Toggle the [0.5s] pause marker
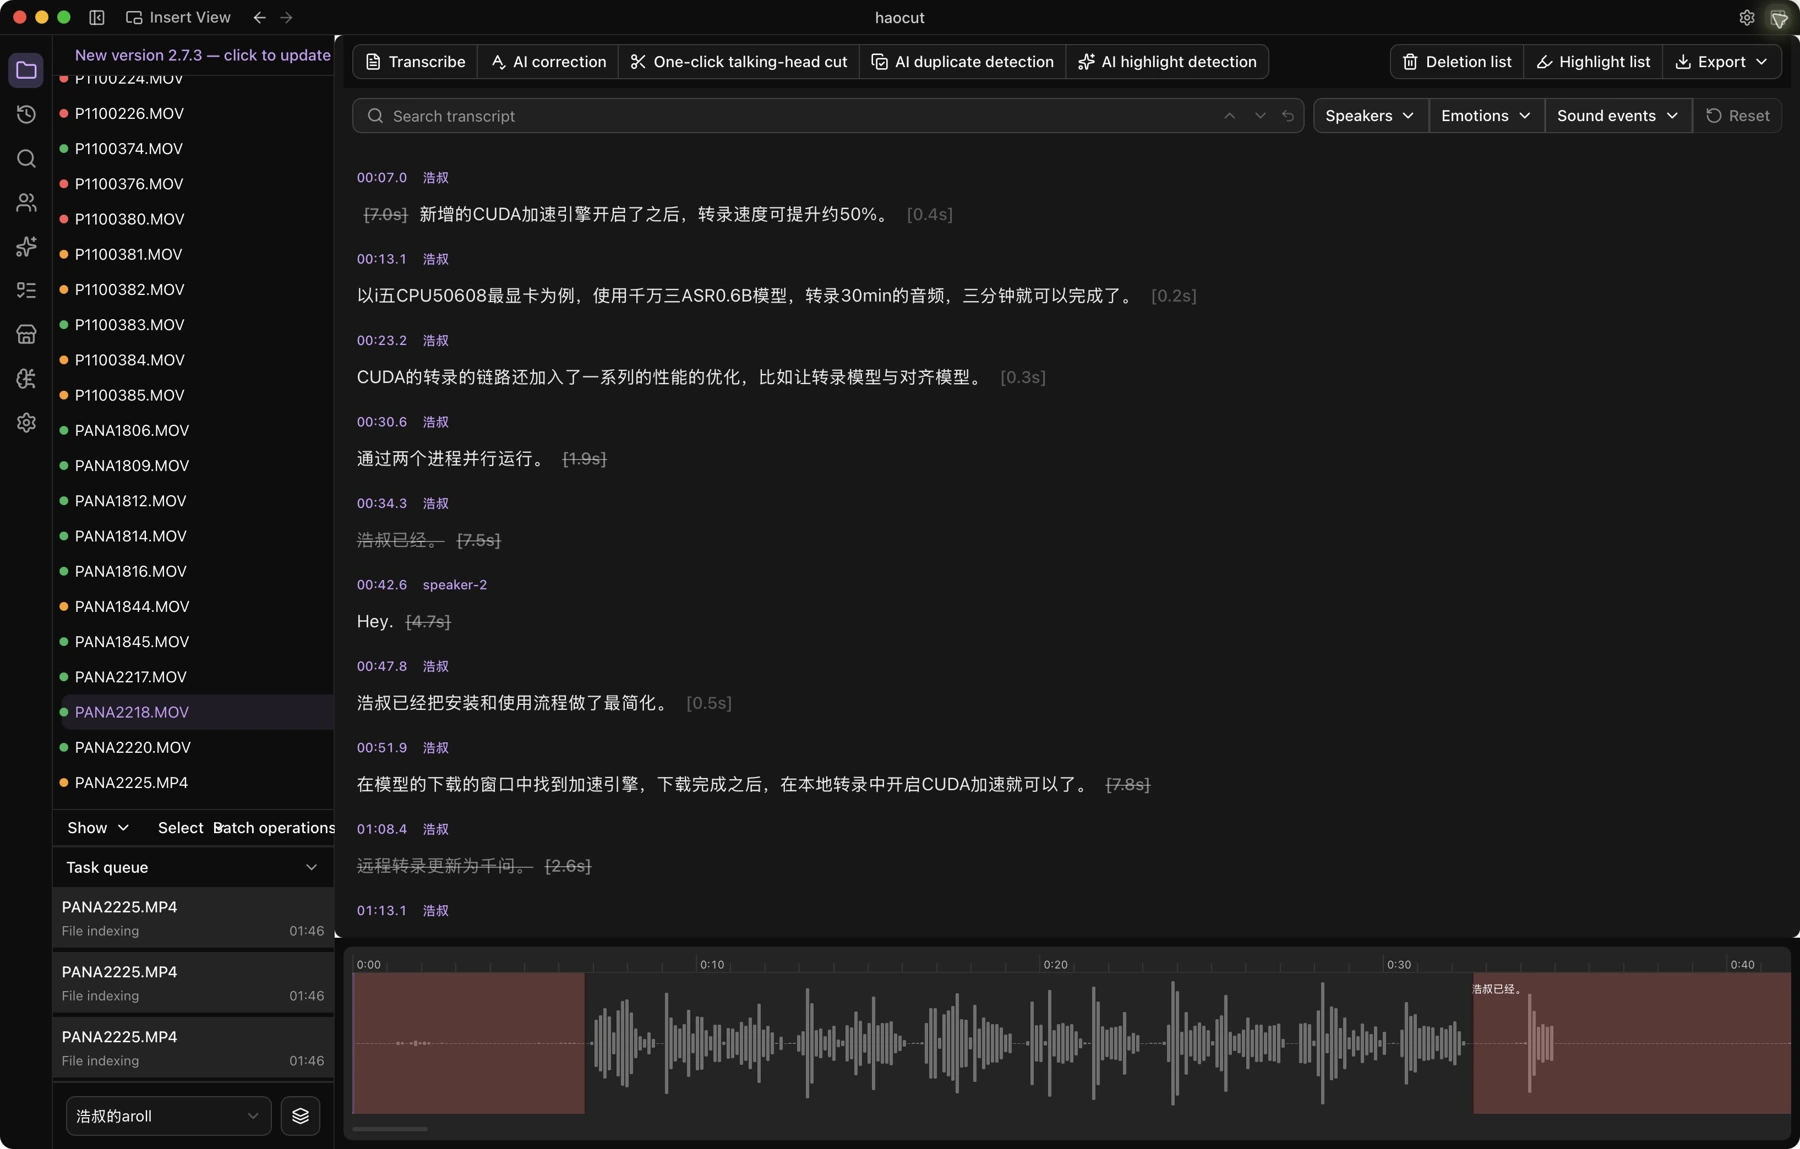Image resolution: width=1800 pixels, height=1149 pixels. tap(709, 703)
